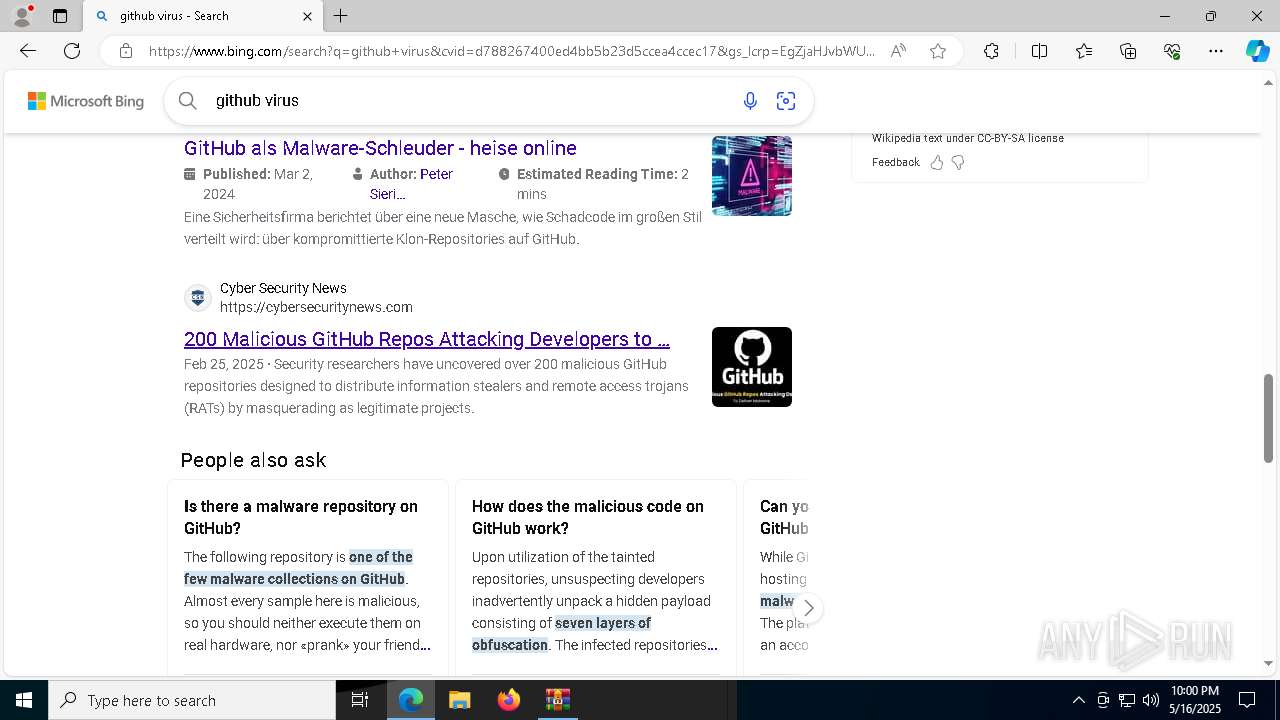1280x720 pixels.
Task: Open Browser essentials icon
Action: (1172, 51)
